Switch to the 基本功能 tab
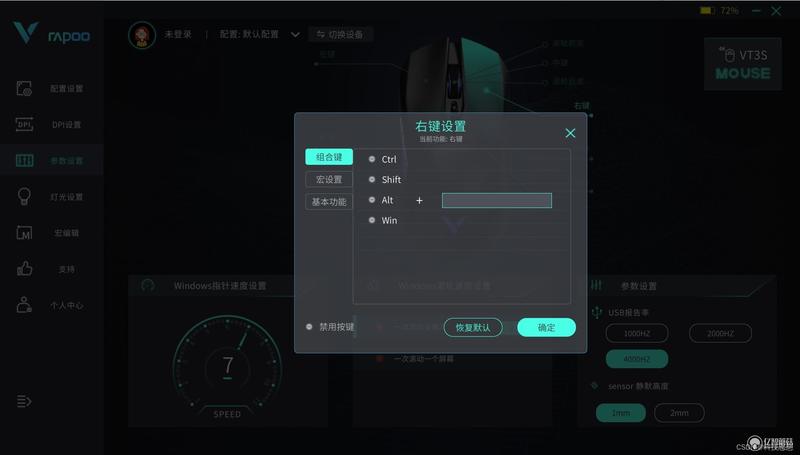The width and height of the screenshot is (800, 455). pyautogui.click(x=329, y=202)
